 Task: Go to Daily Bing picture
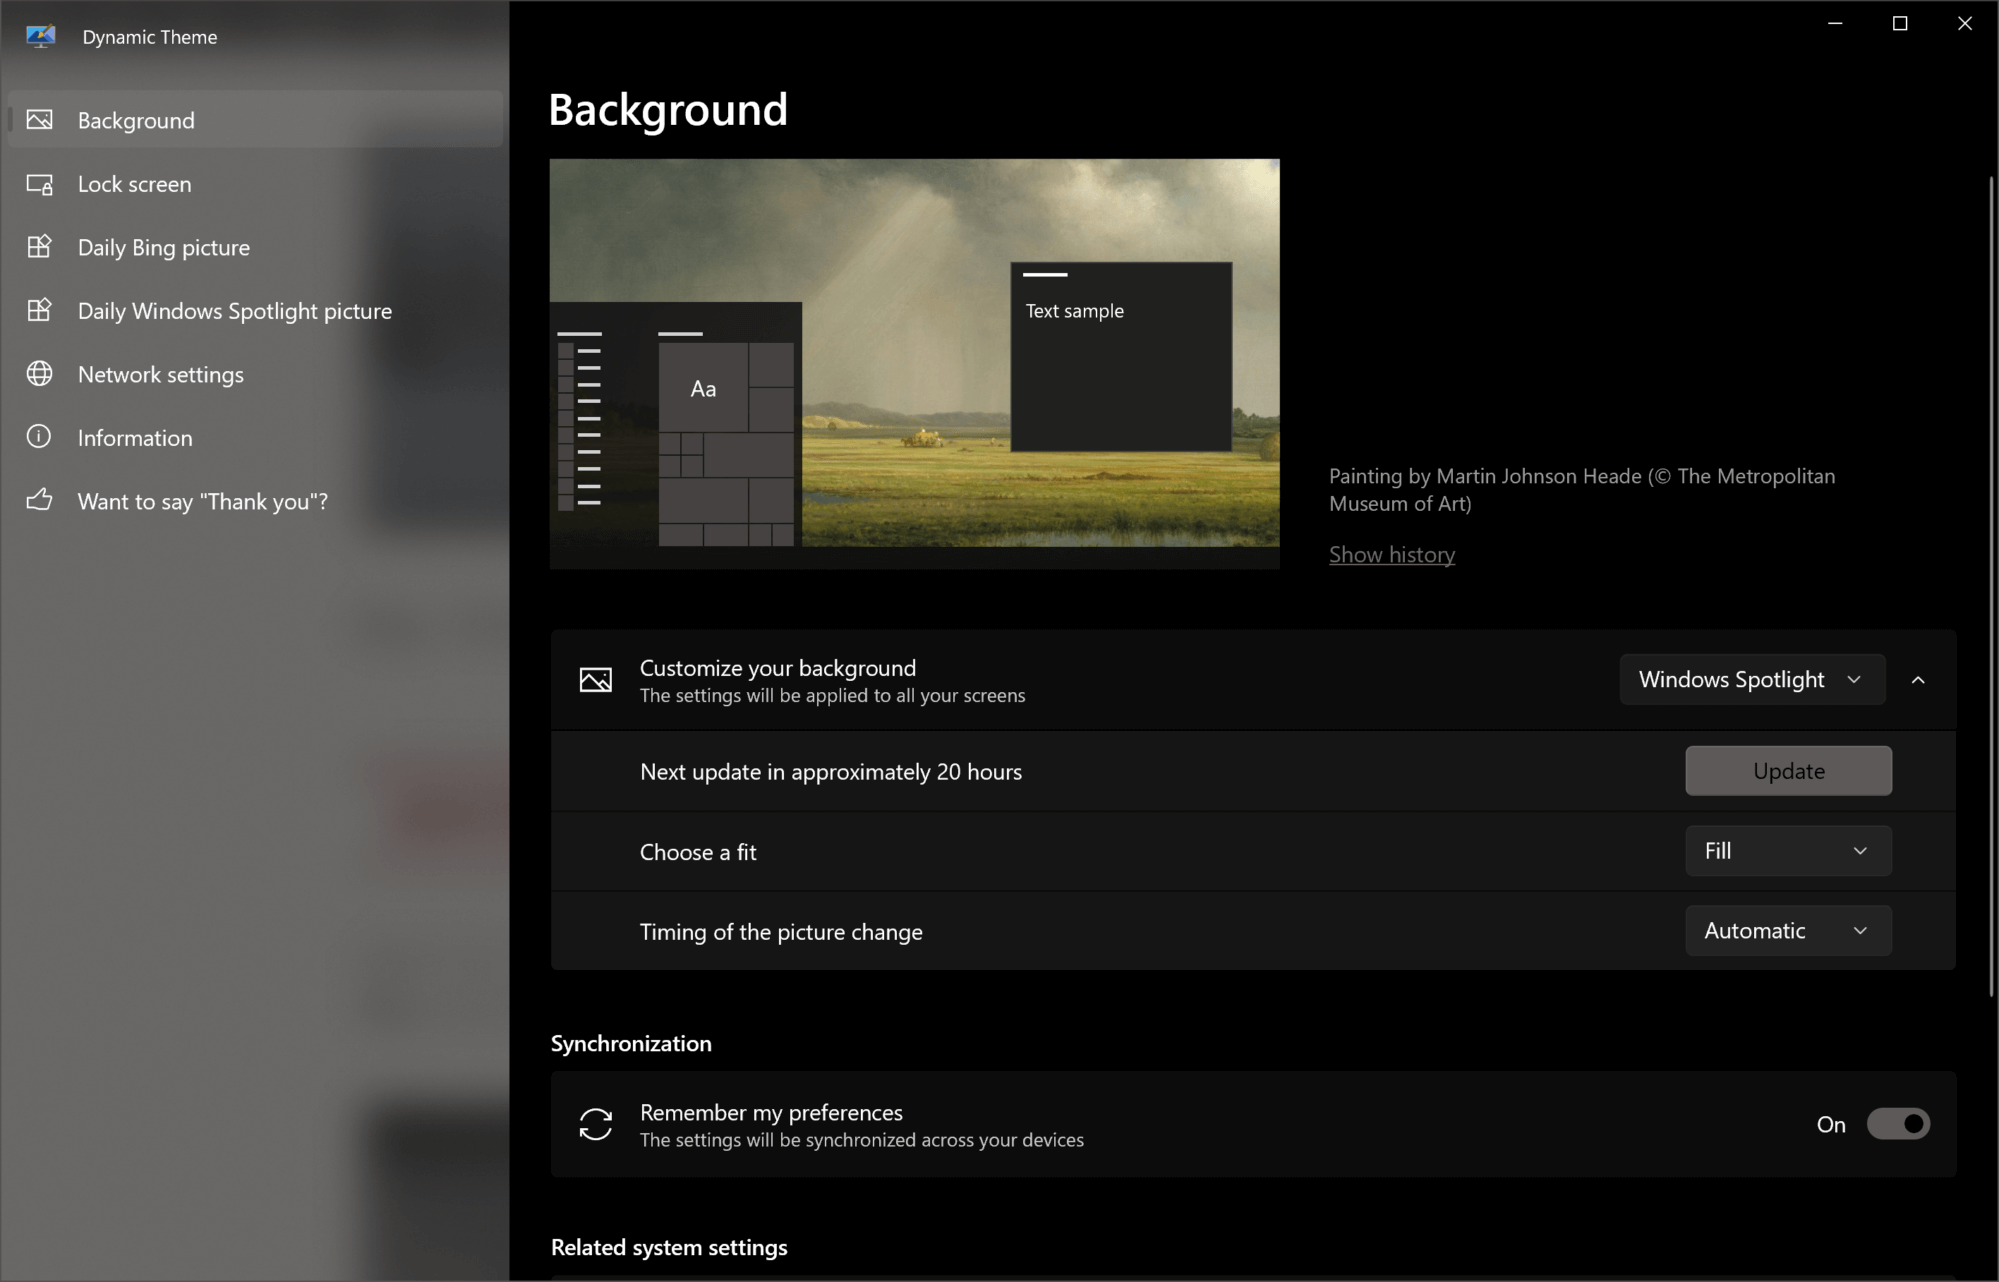[x=255, y=247]
